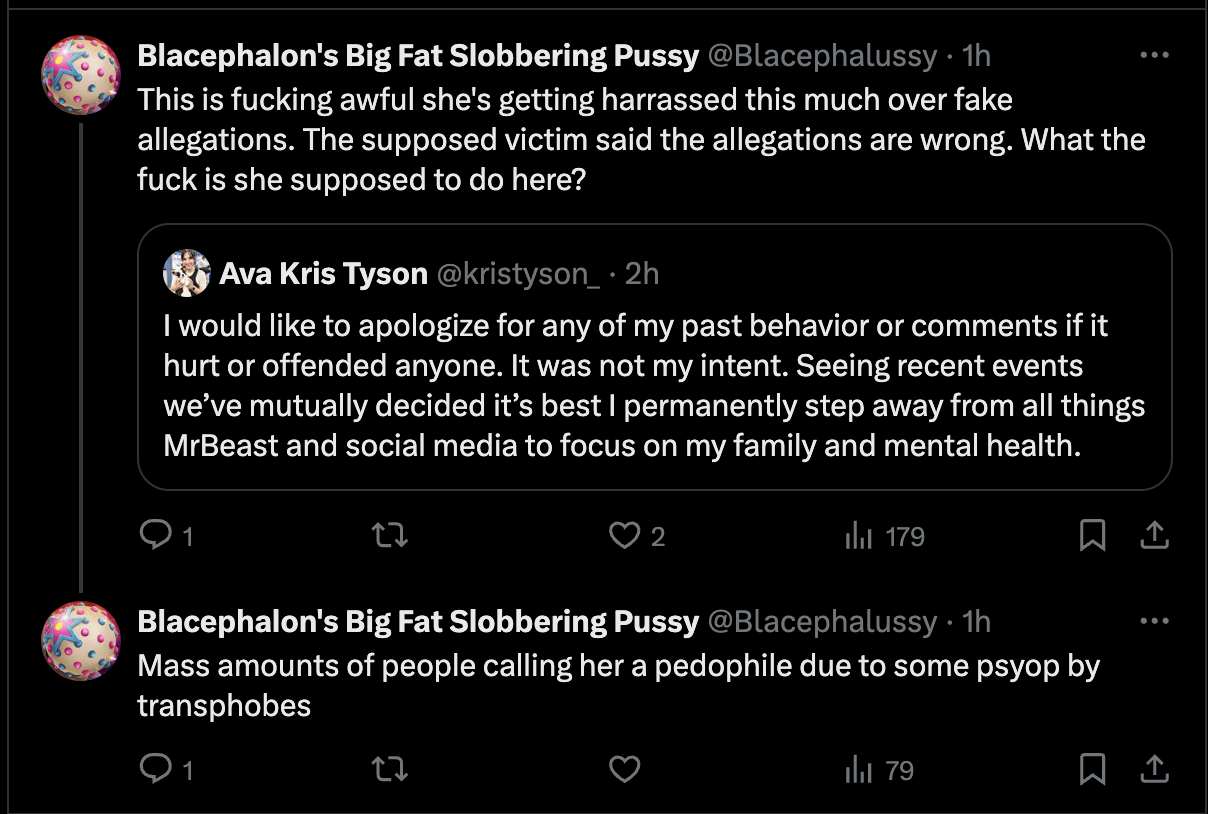Image resolution: width=1208 pixels, height=814 pixels.
Task: Repost the second tweet
Action: 389,770
